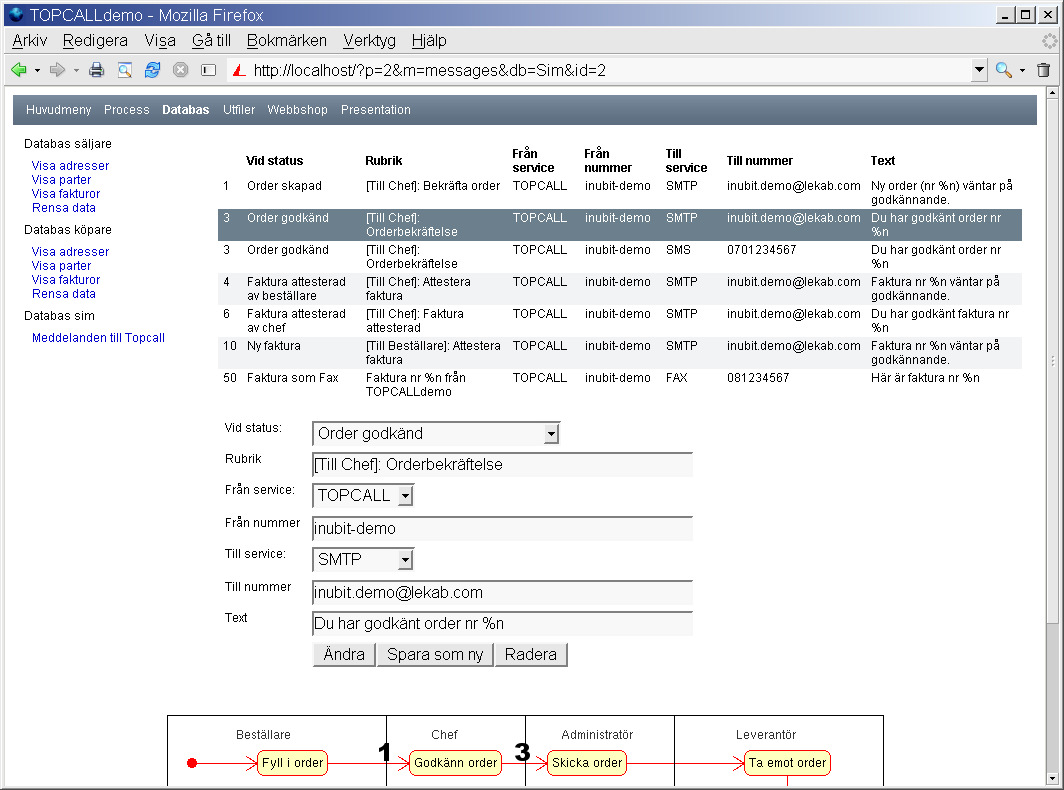Screen dimensions: 1064x790
Task: Select the Ny faktura table row
Action: click(x=620, y=352)
